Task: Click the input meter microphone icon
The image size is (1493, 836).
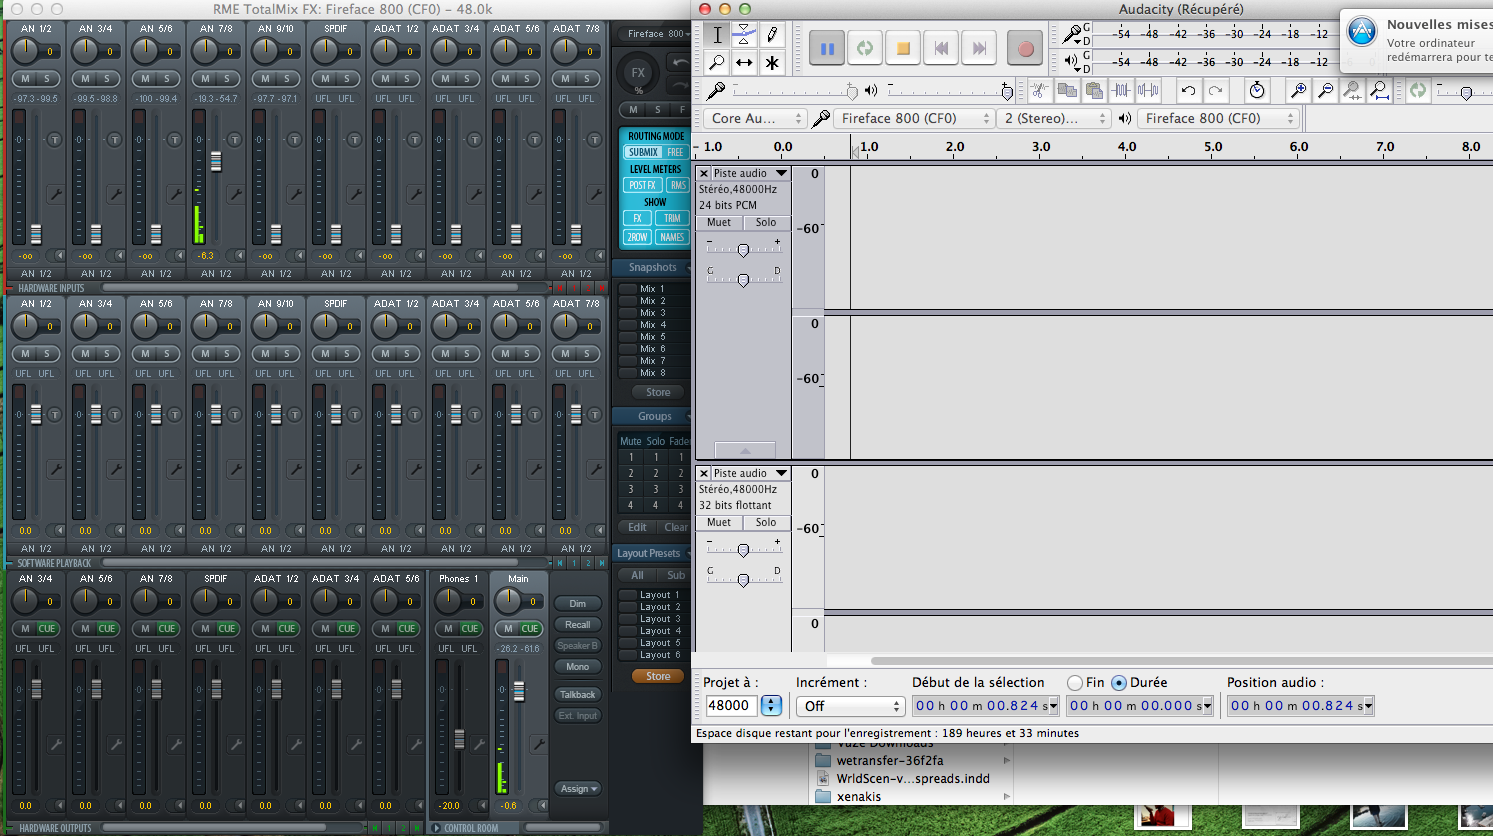Action: pyautogui.click(x=1071, y=34)
